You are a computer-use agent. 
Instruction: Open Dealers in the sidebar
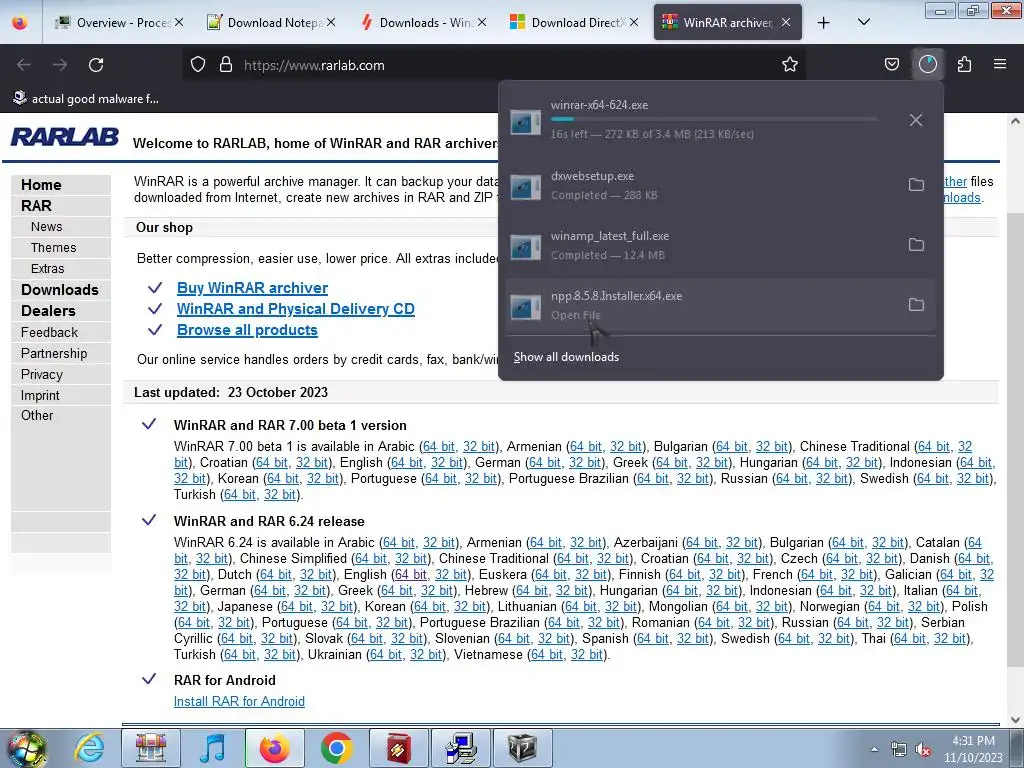pos(48,311)
